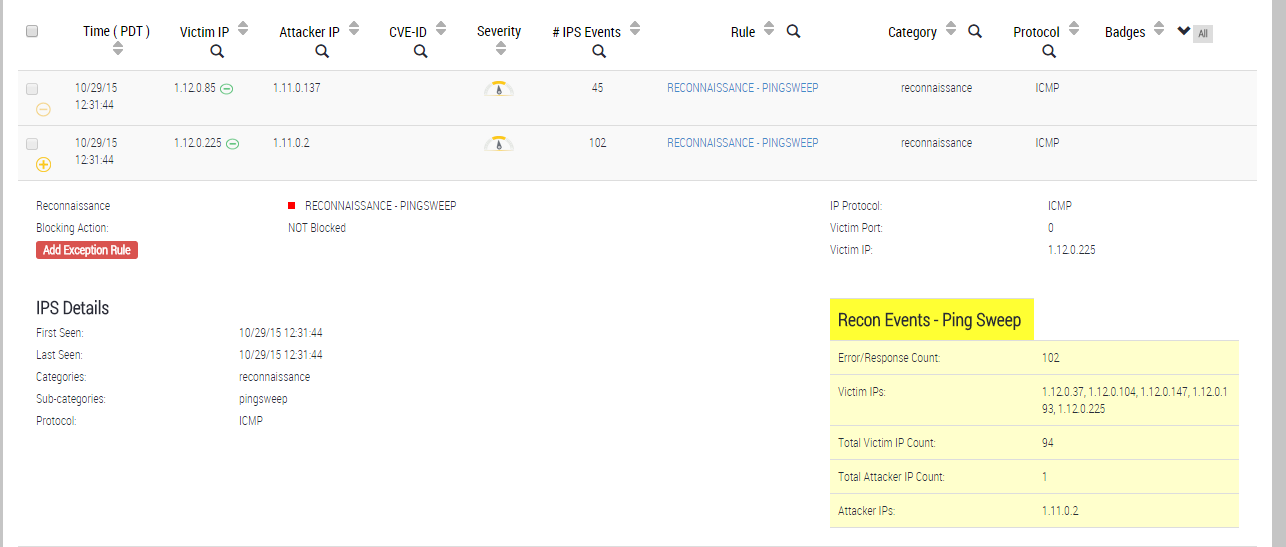Click Error/Response Count value 102
The width and height of the screenshot is (1286, 547).
(1050, 357)
